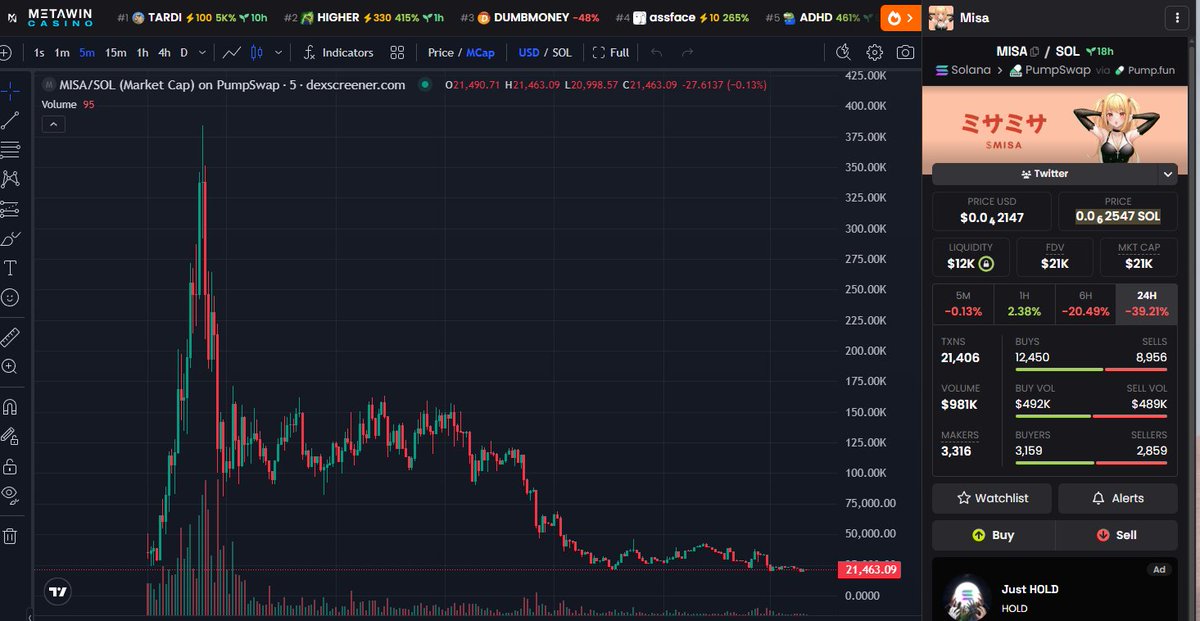Set chart denomination to USD

(528, 53)
